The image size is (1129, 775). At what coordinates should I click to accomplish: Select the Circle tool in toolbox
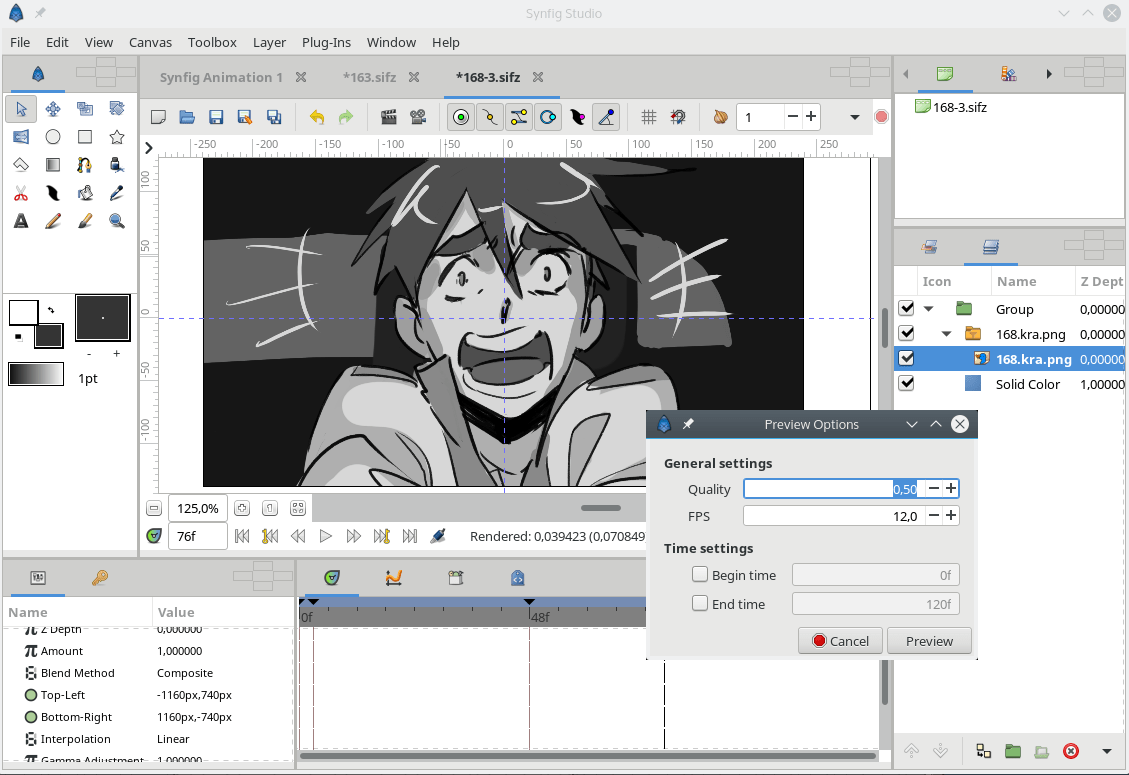(53, 137)
